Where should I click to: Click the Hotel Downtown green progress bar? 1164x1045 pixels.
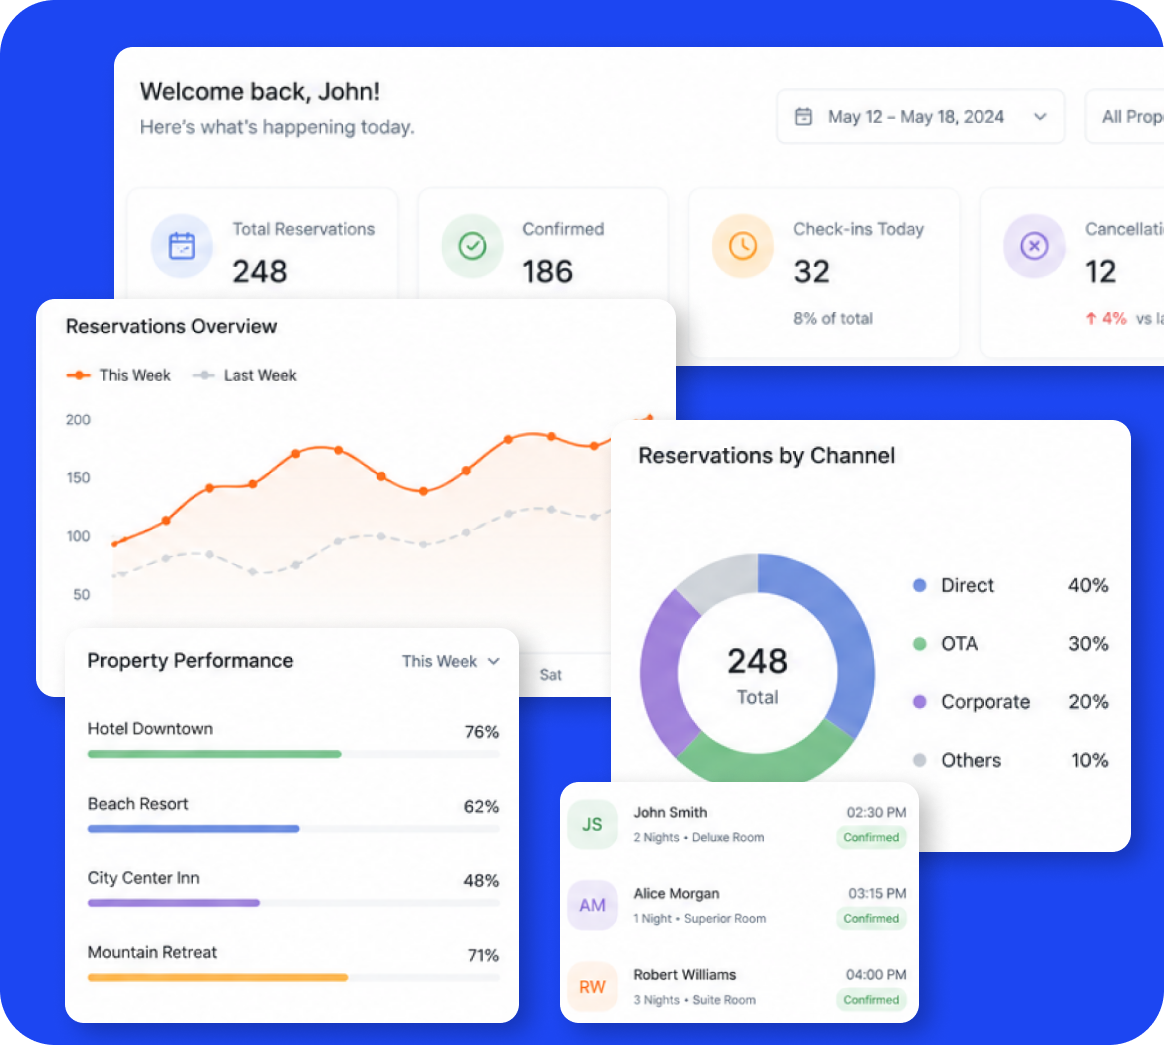(x=215, y=754)
